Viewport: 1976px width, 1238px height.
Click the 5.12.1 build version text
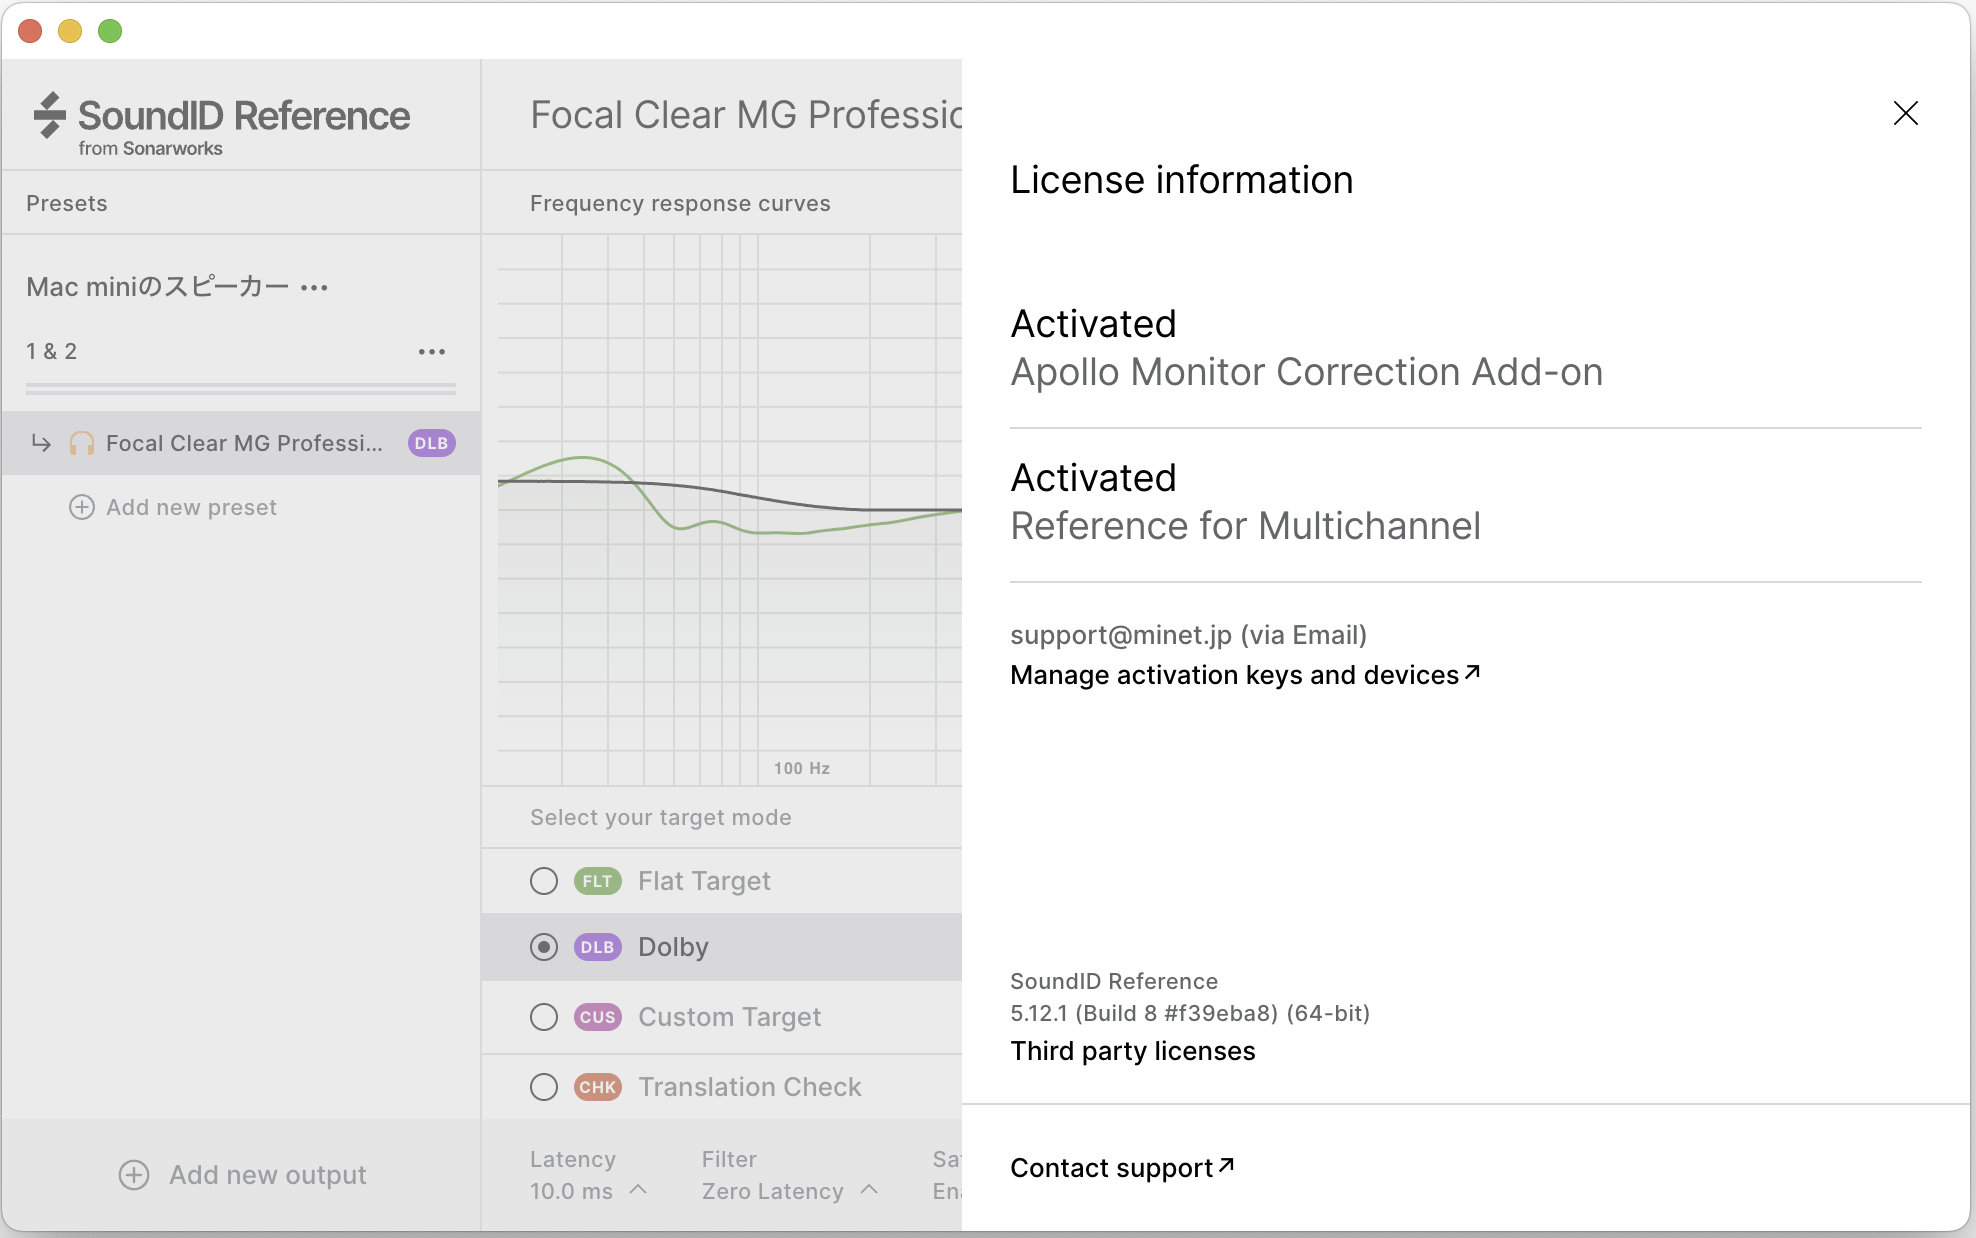click(1189, 1013)
